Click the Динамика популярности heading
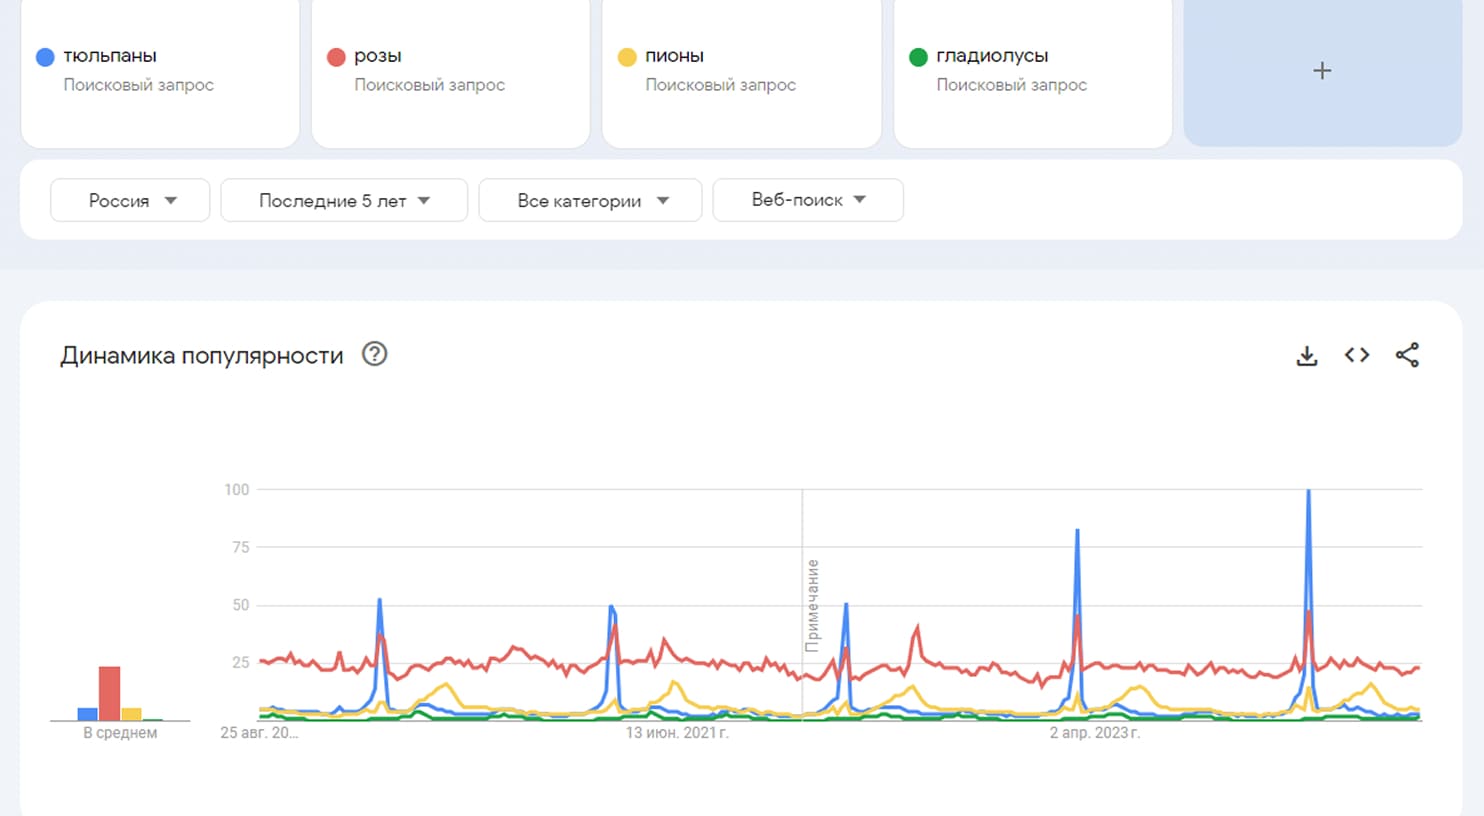The image size is (1484, 816). pos(202,356)
